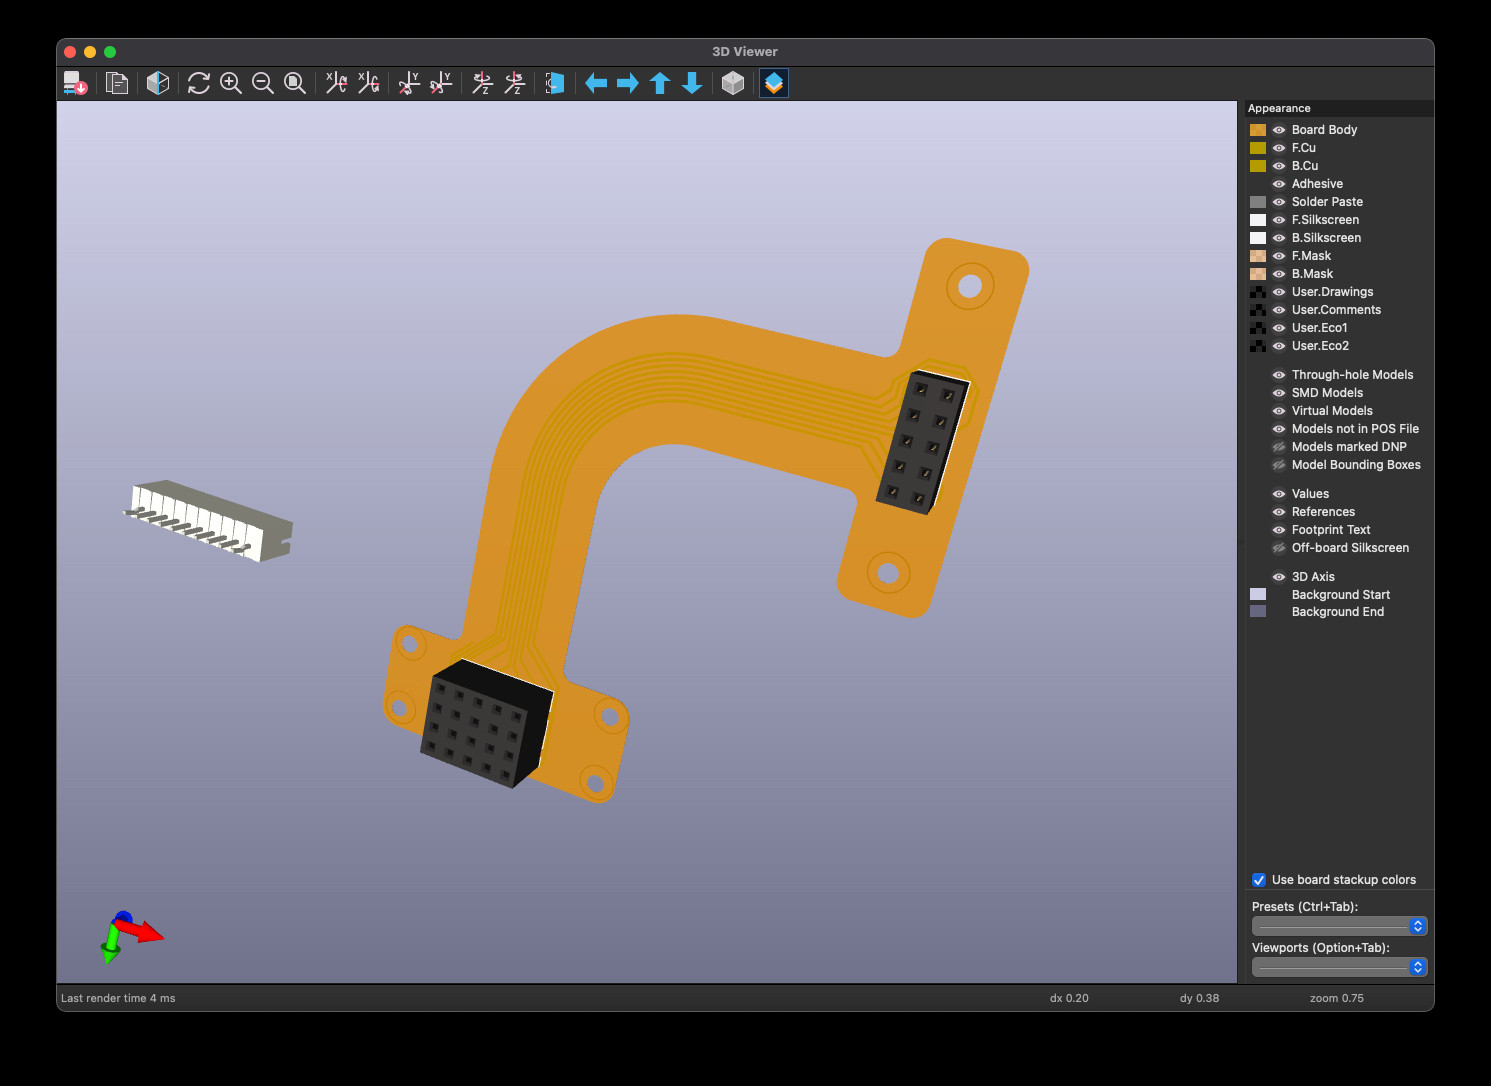Open Board Body color swatch
Screen dimensions: 1491x1086
pyautogui.click(x=1258, y=130)
